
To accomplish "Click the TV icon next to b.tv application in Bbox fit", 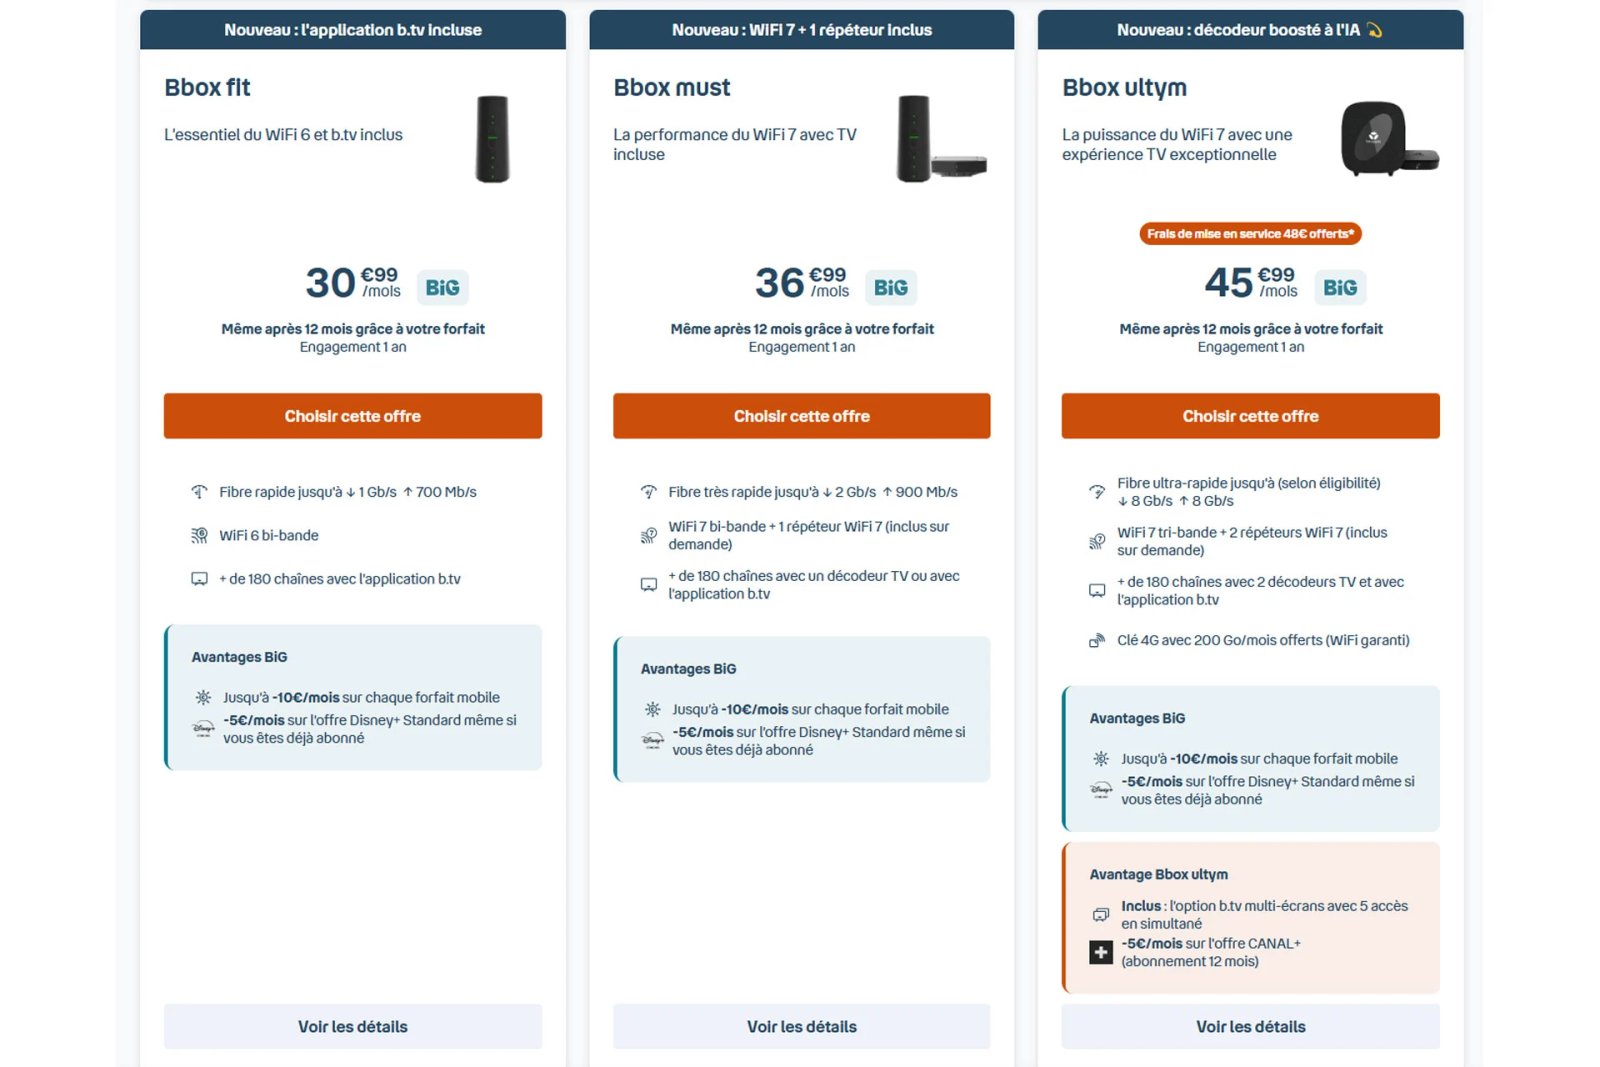I will click(199, 579).
